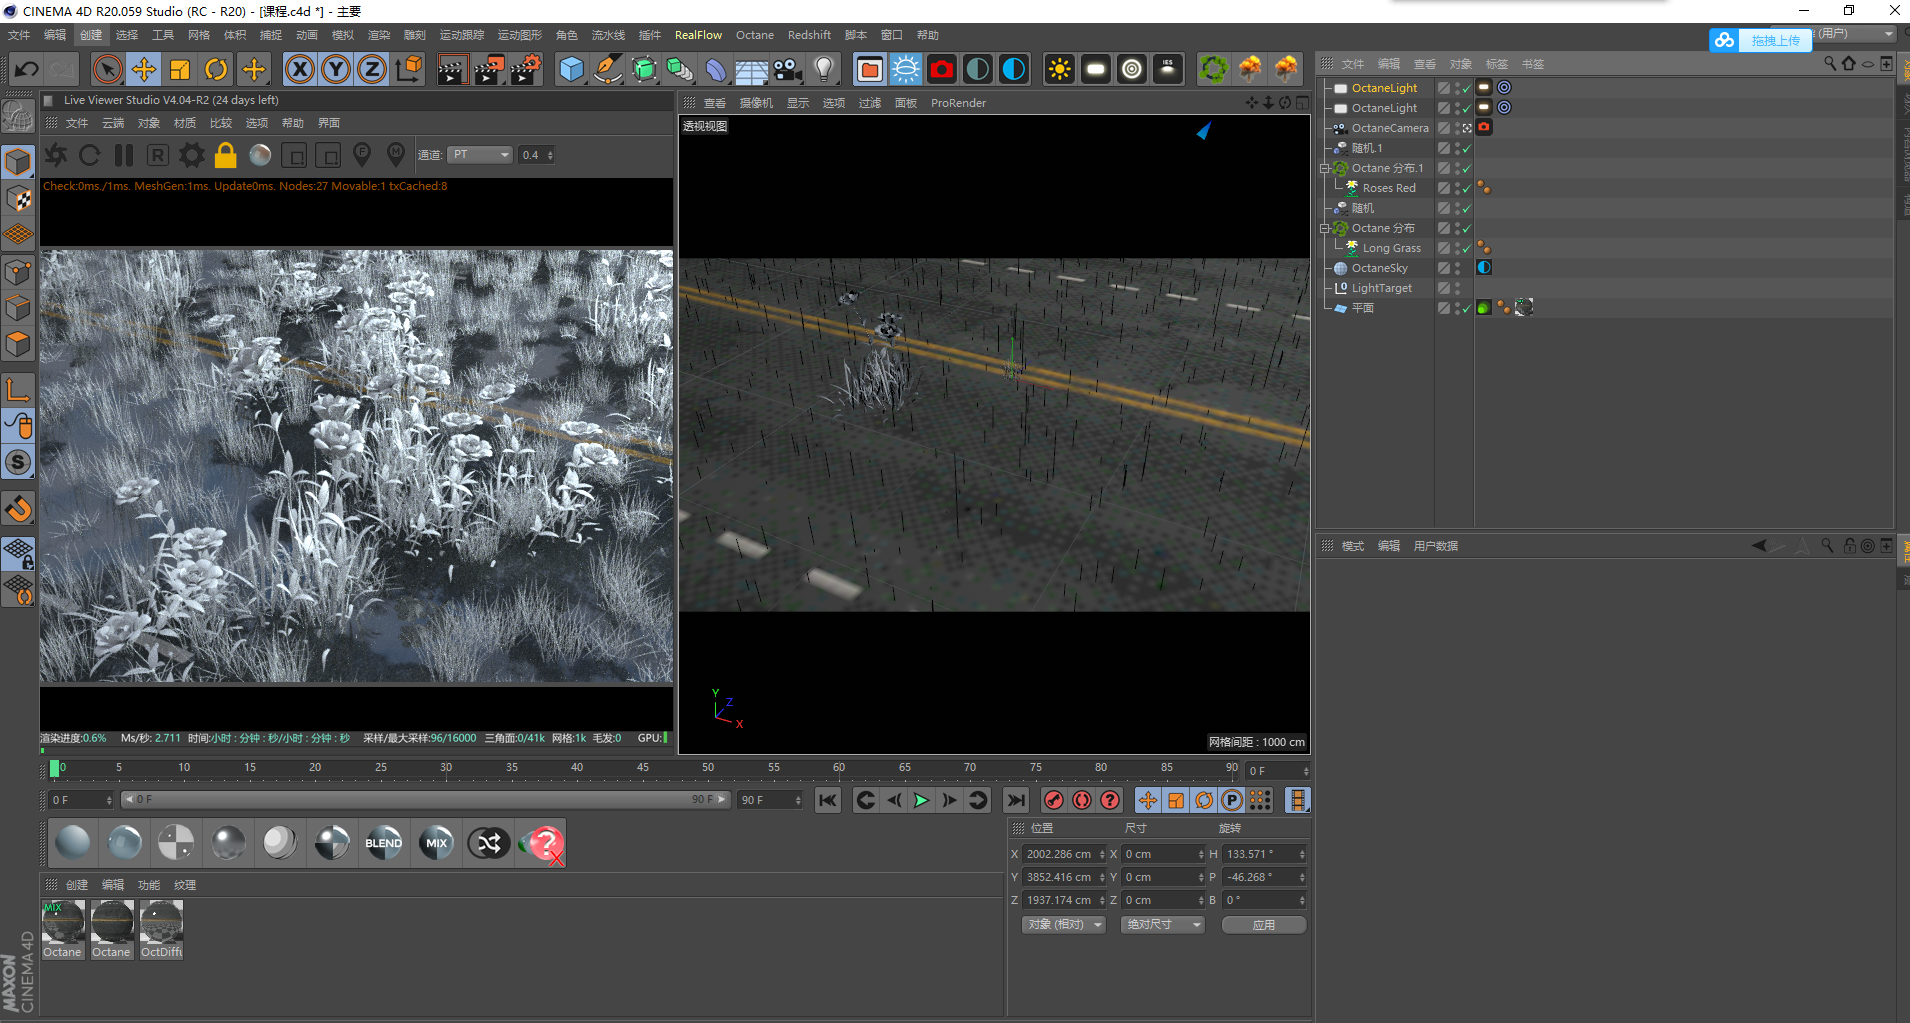Create Octane Blend material ball
Screen dimensions: 1910x1023
(384, 843)
